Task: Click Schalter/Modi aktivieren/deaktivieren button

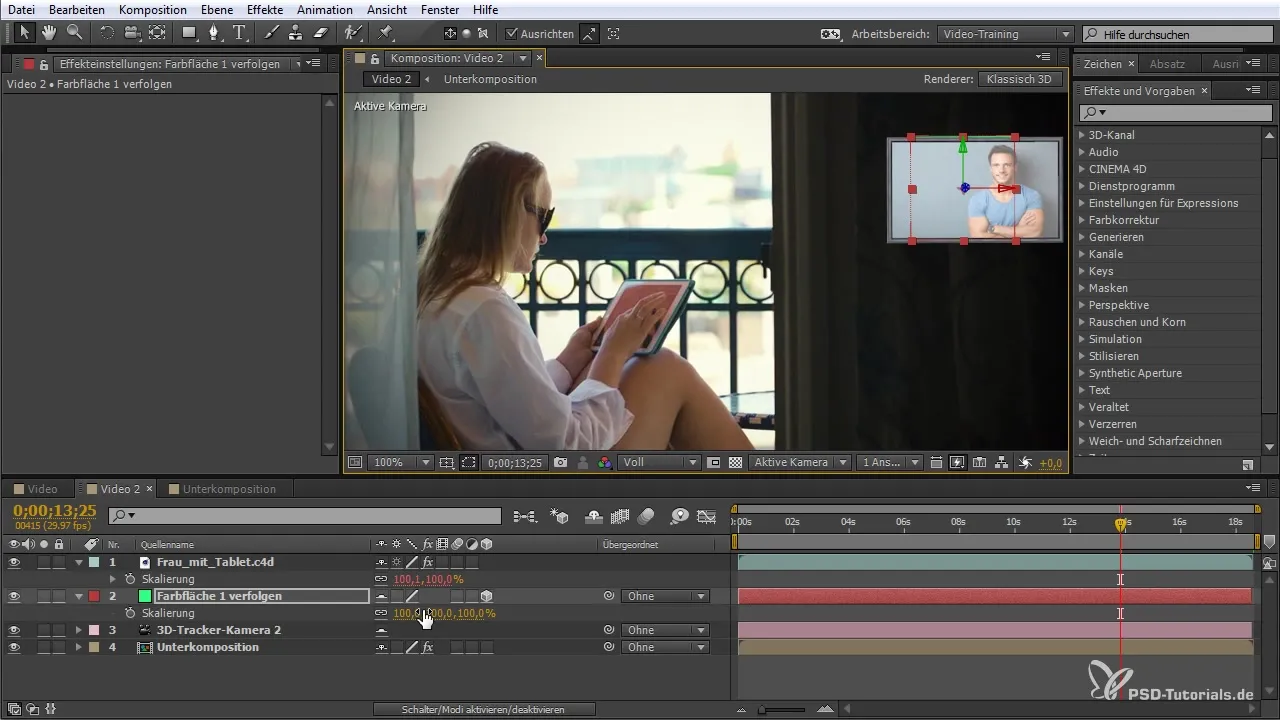Action: pyautogui.click(x=484, y=709)
